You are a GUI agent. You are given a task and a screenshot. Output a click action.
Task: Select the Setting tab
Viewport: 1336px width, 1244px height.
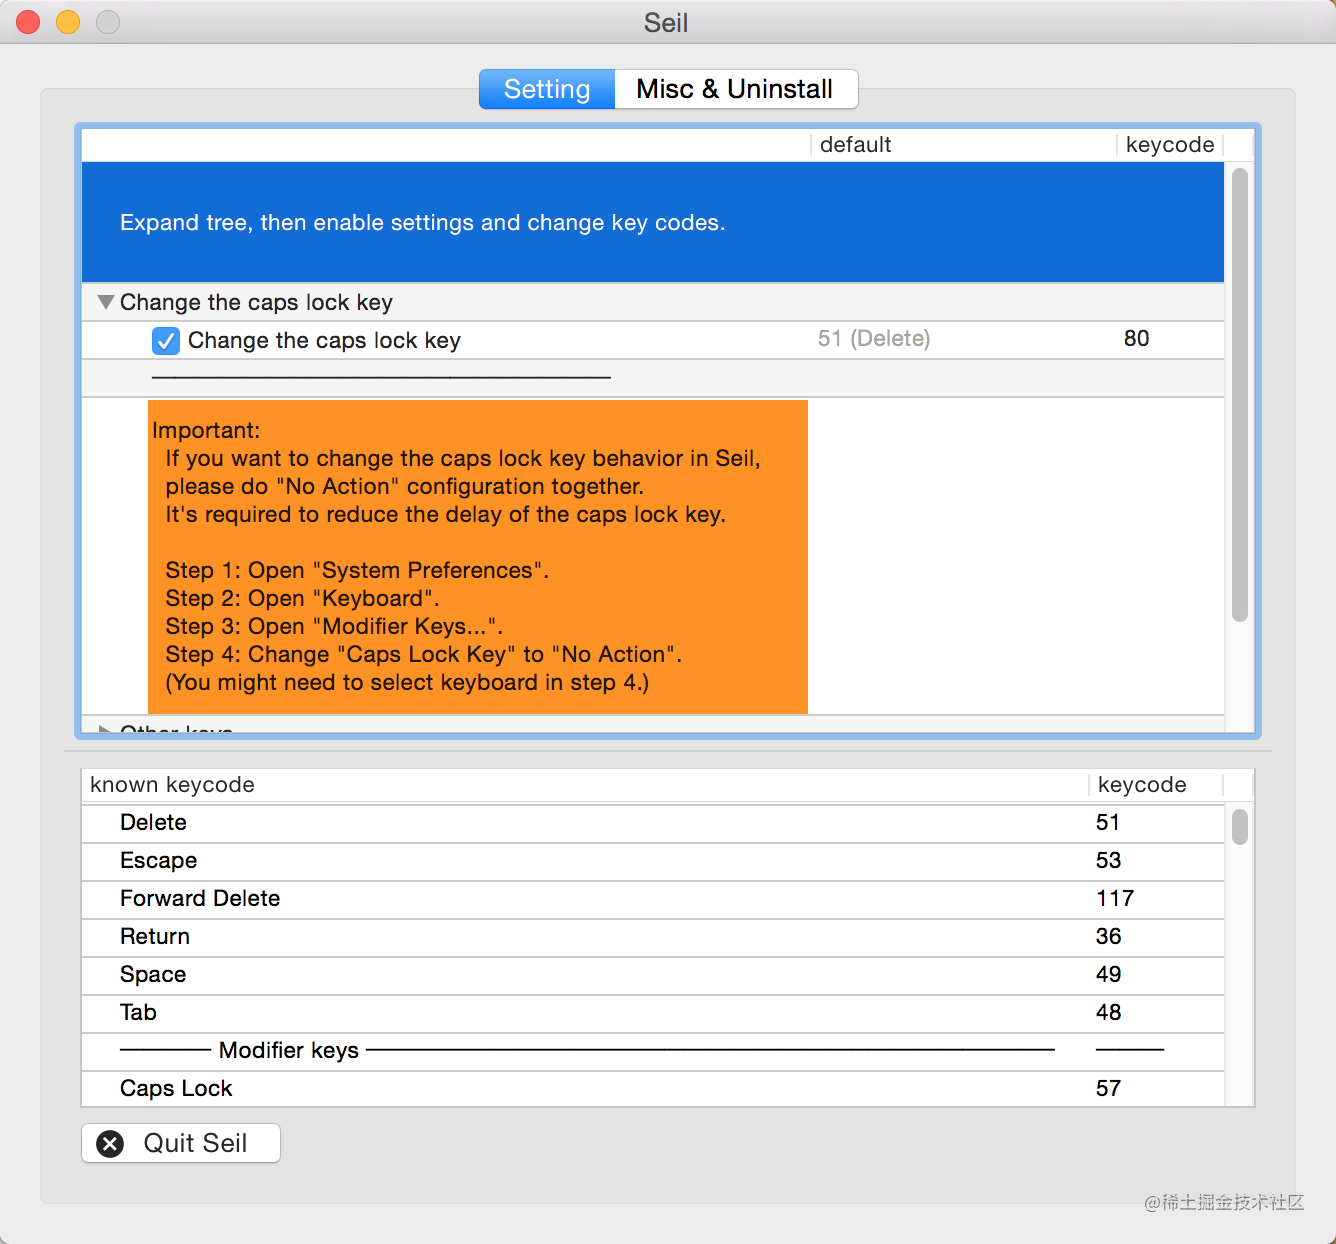[547, 89]
